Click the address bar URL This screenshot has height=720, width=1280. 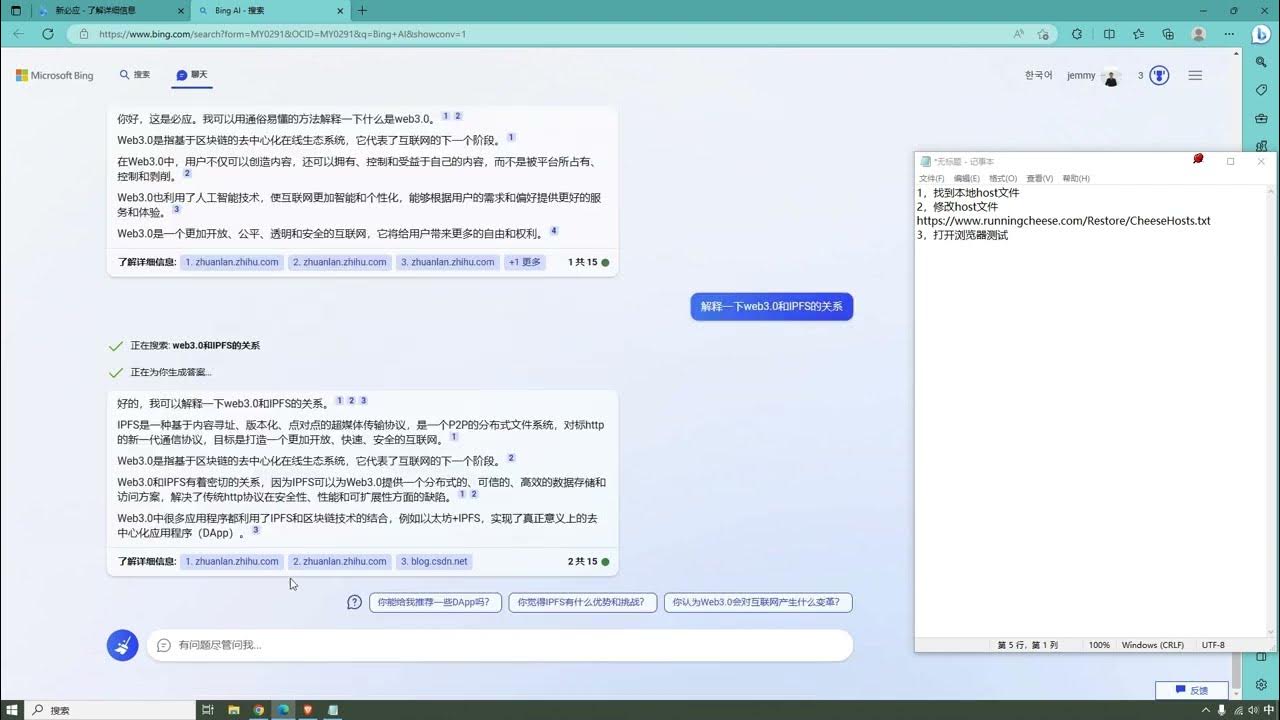[282, 33]
